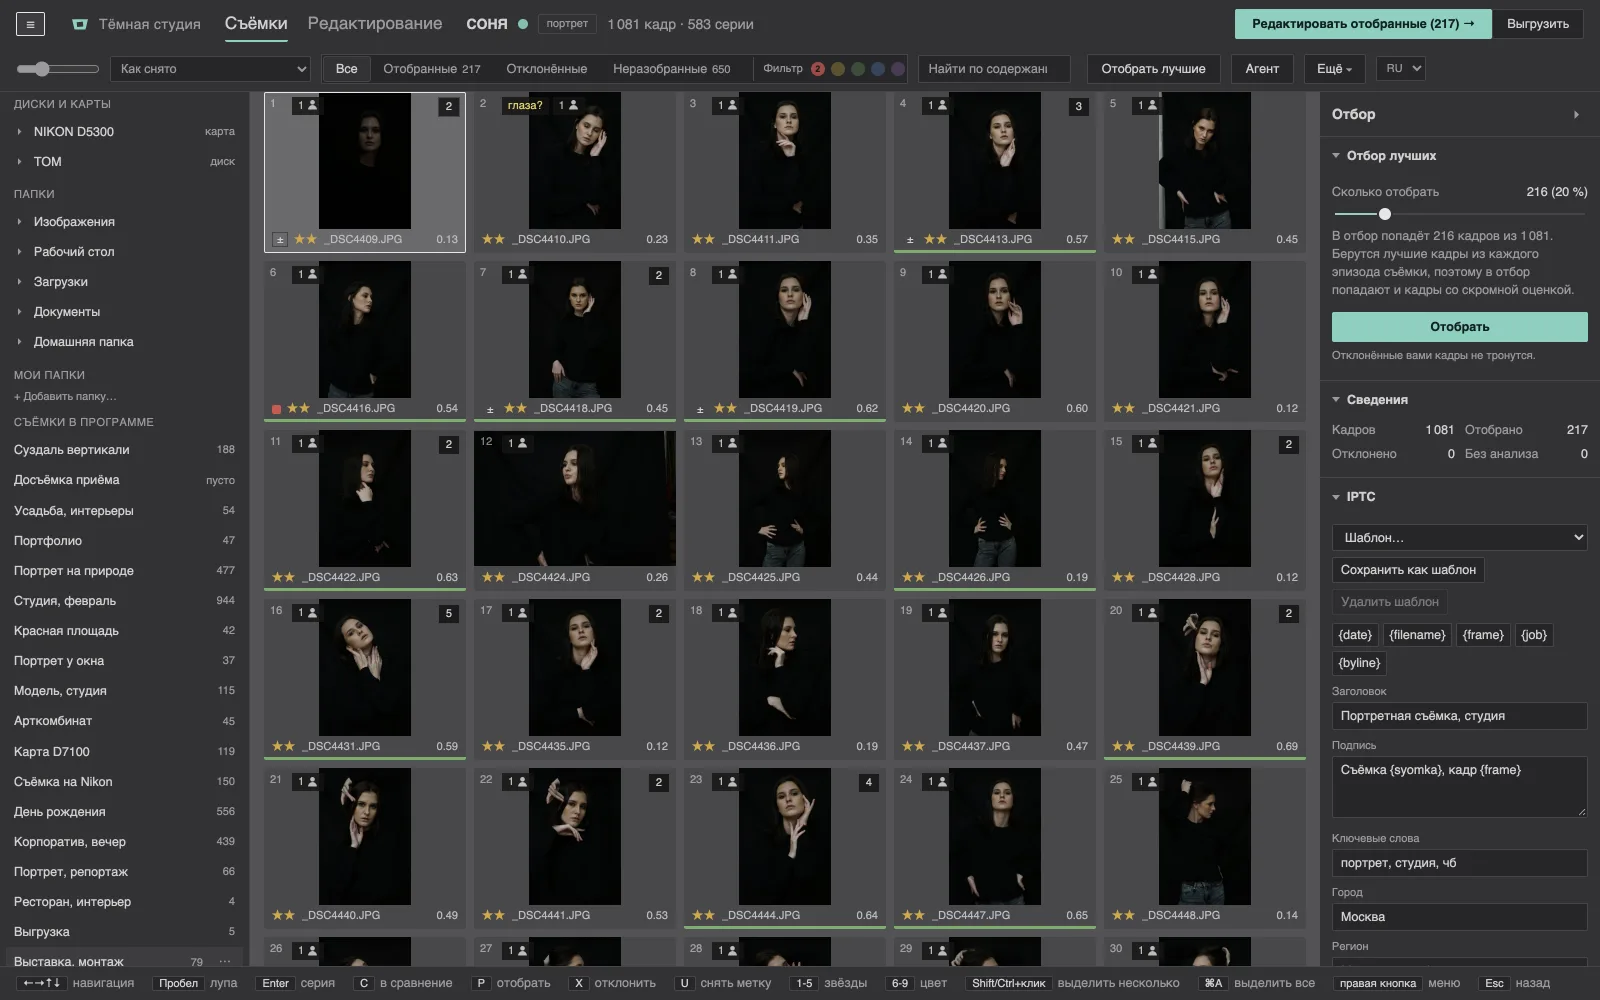The height and width of the screenshot is (1000, 1600).
Task: Click the ± exposure icon on _DSC4409.JPG
Action: pos(280,240)
